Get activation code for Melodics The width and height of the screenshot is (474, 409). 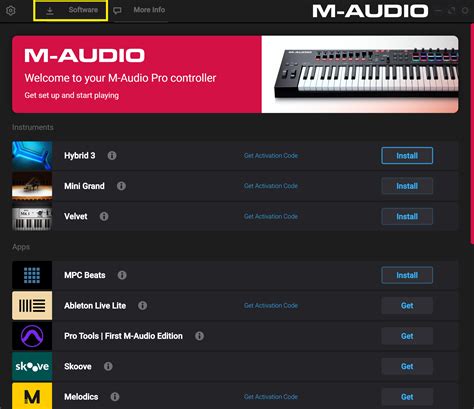tap(271, 397)
